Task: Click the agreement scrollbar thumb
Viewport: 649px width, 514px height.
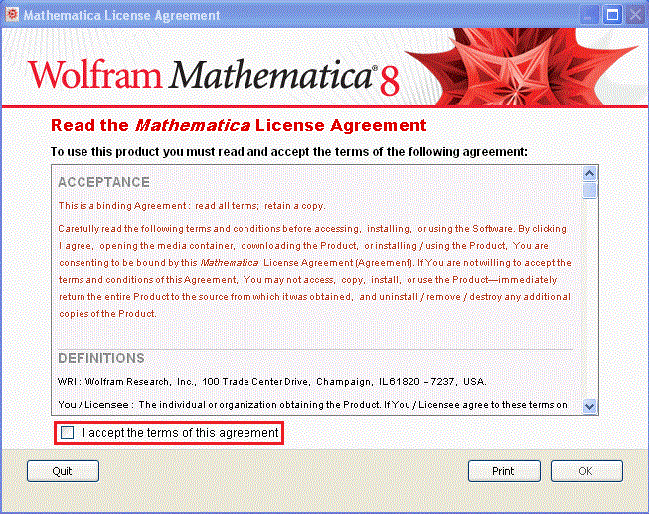Action: pyautogui.click(x=589, y=190)
